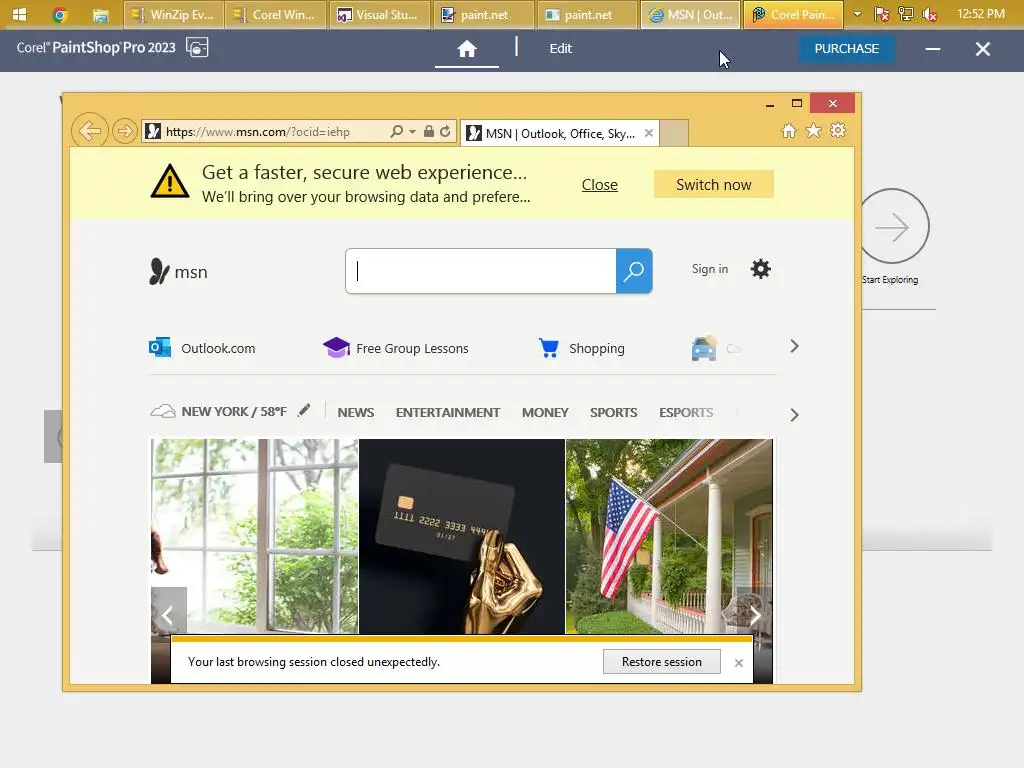Screen dimensions: 1024x768
Task: Open the ENTERTAINMENT menu item
Action: pyautogui.click(x=447, y=413)
